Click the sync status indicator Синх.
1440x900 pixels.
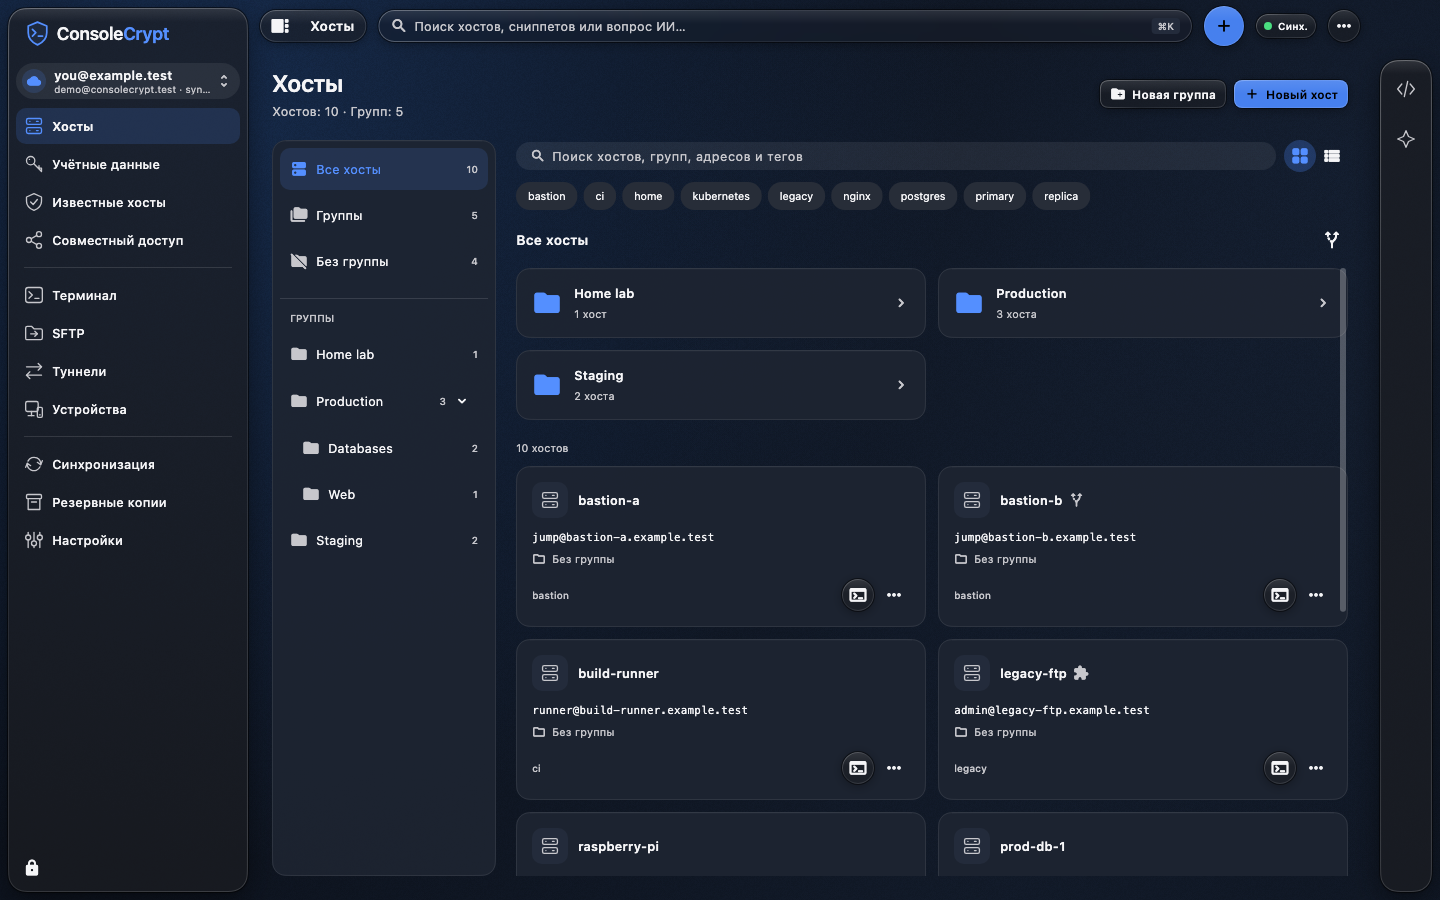(1286, 26)
